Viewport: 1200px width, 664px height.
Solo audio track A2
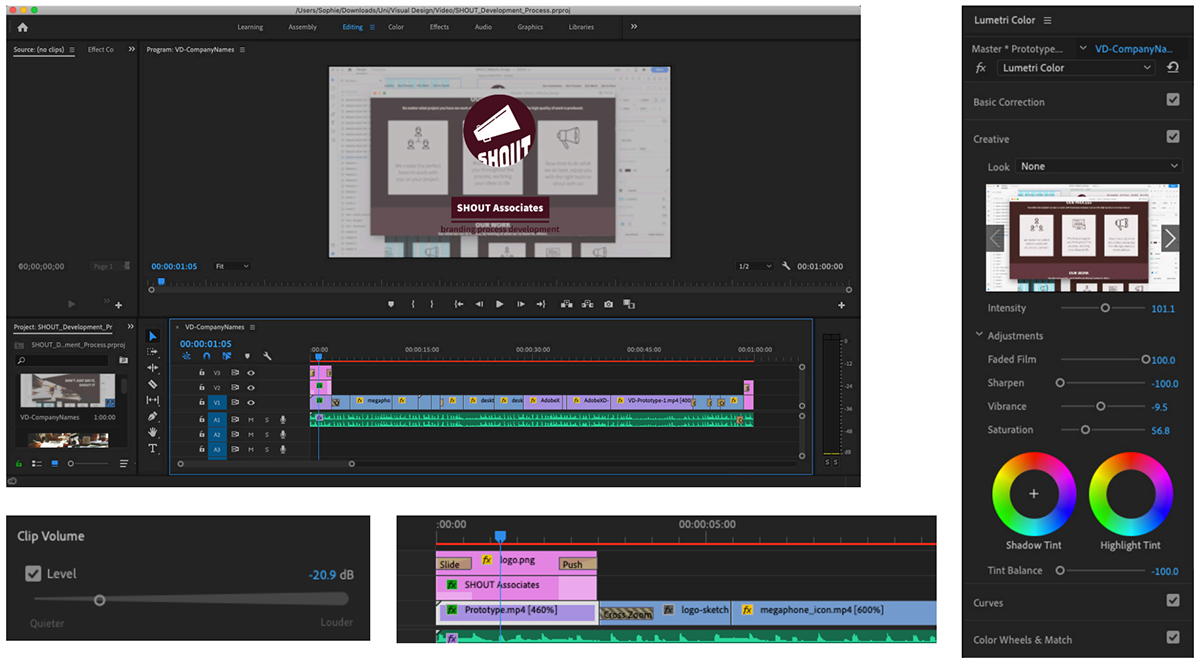[267, 435]
